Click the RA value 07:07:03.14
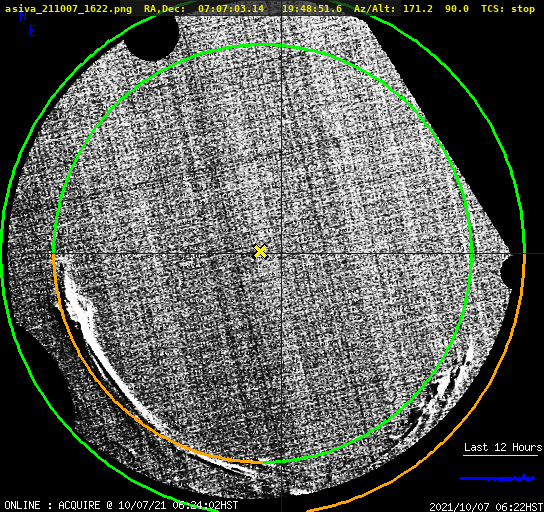Viewport: 544px width, 512px height. [231, 8]
